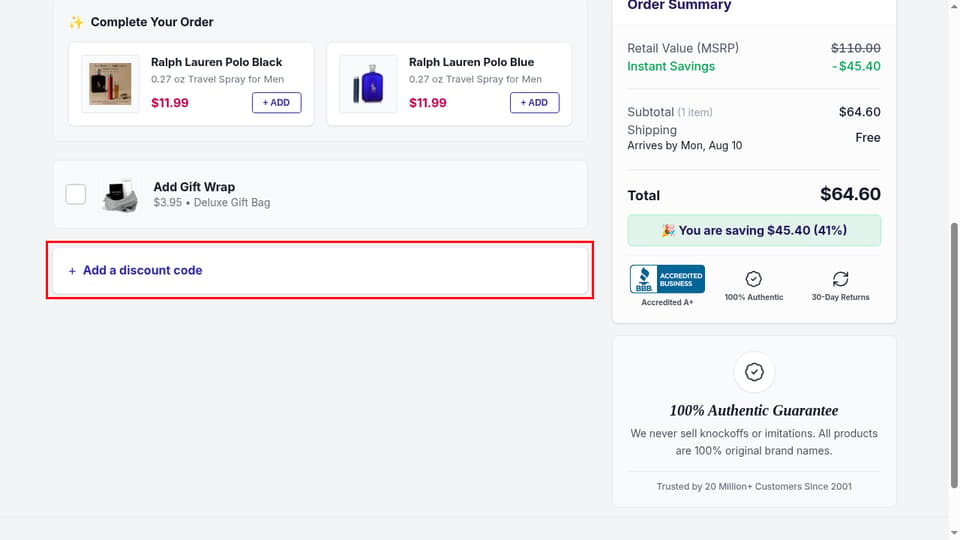The image size is (960, 540).
Task: Add Ralph Lauren Polo Black to order
Action: pyautogui.click(x=276, y=103)
